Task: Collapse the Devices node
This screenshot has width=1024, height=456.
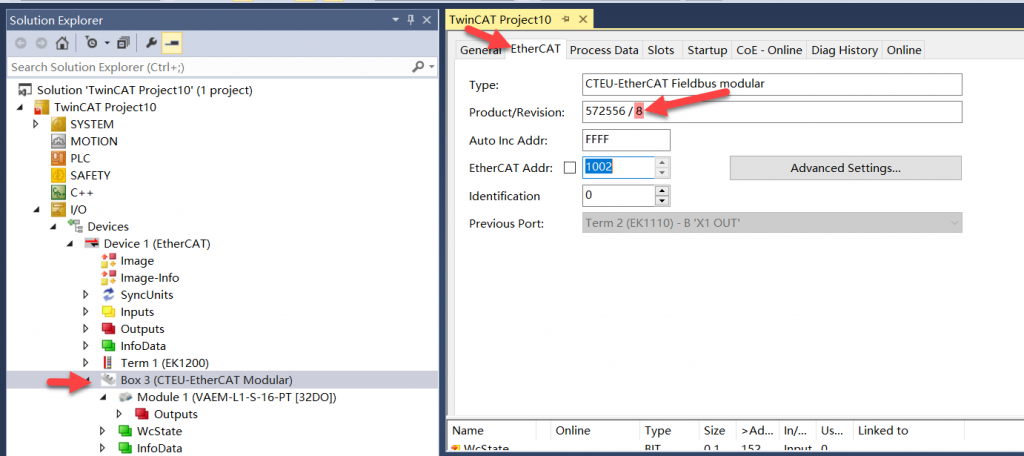Action: coord(53,227)
